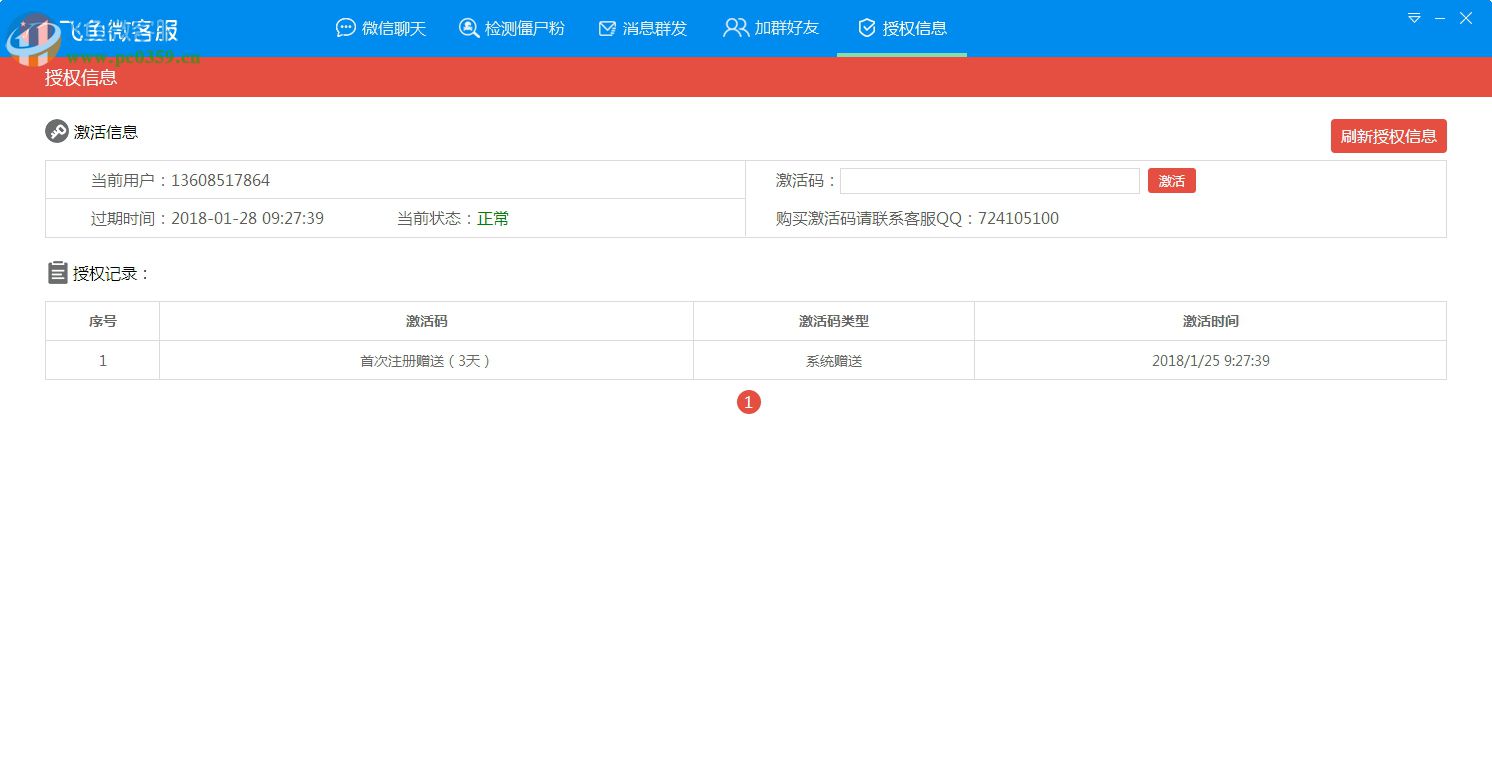The height and width of the screenshot is (772, 1492).
Task: Select the 授权信息 tab
Action: tap(902, 28)
